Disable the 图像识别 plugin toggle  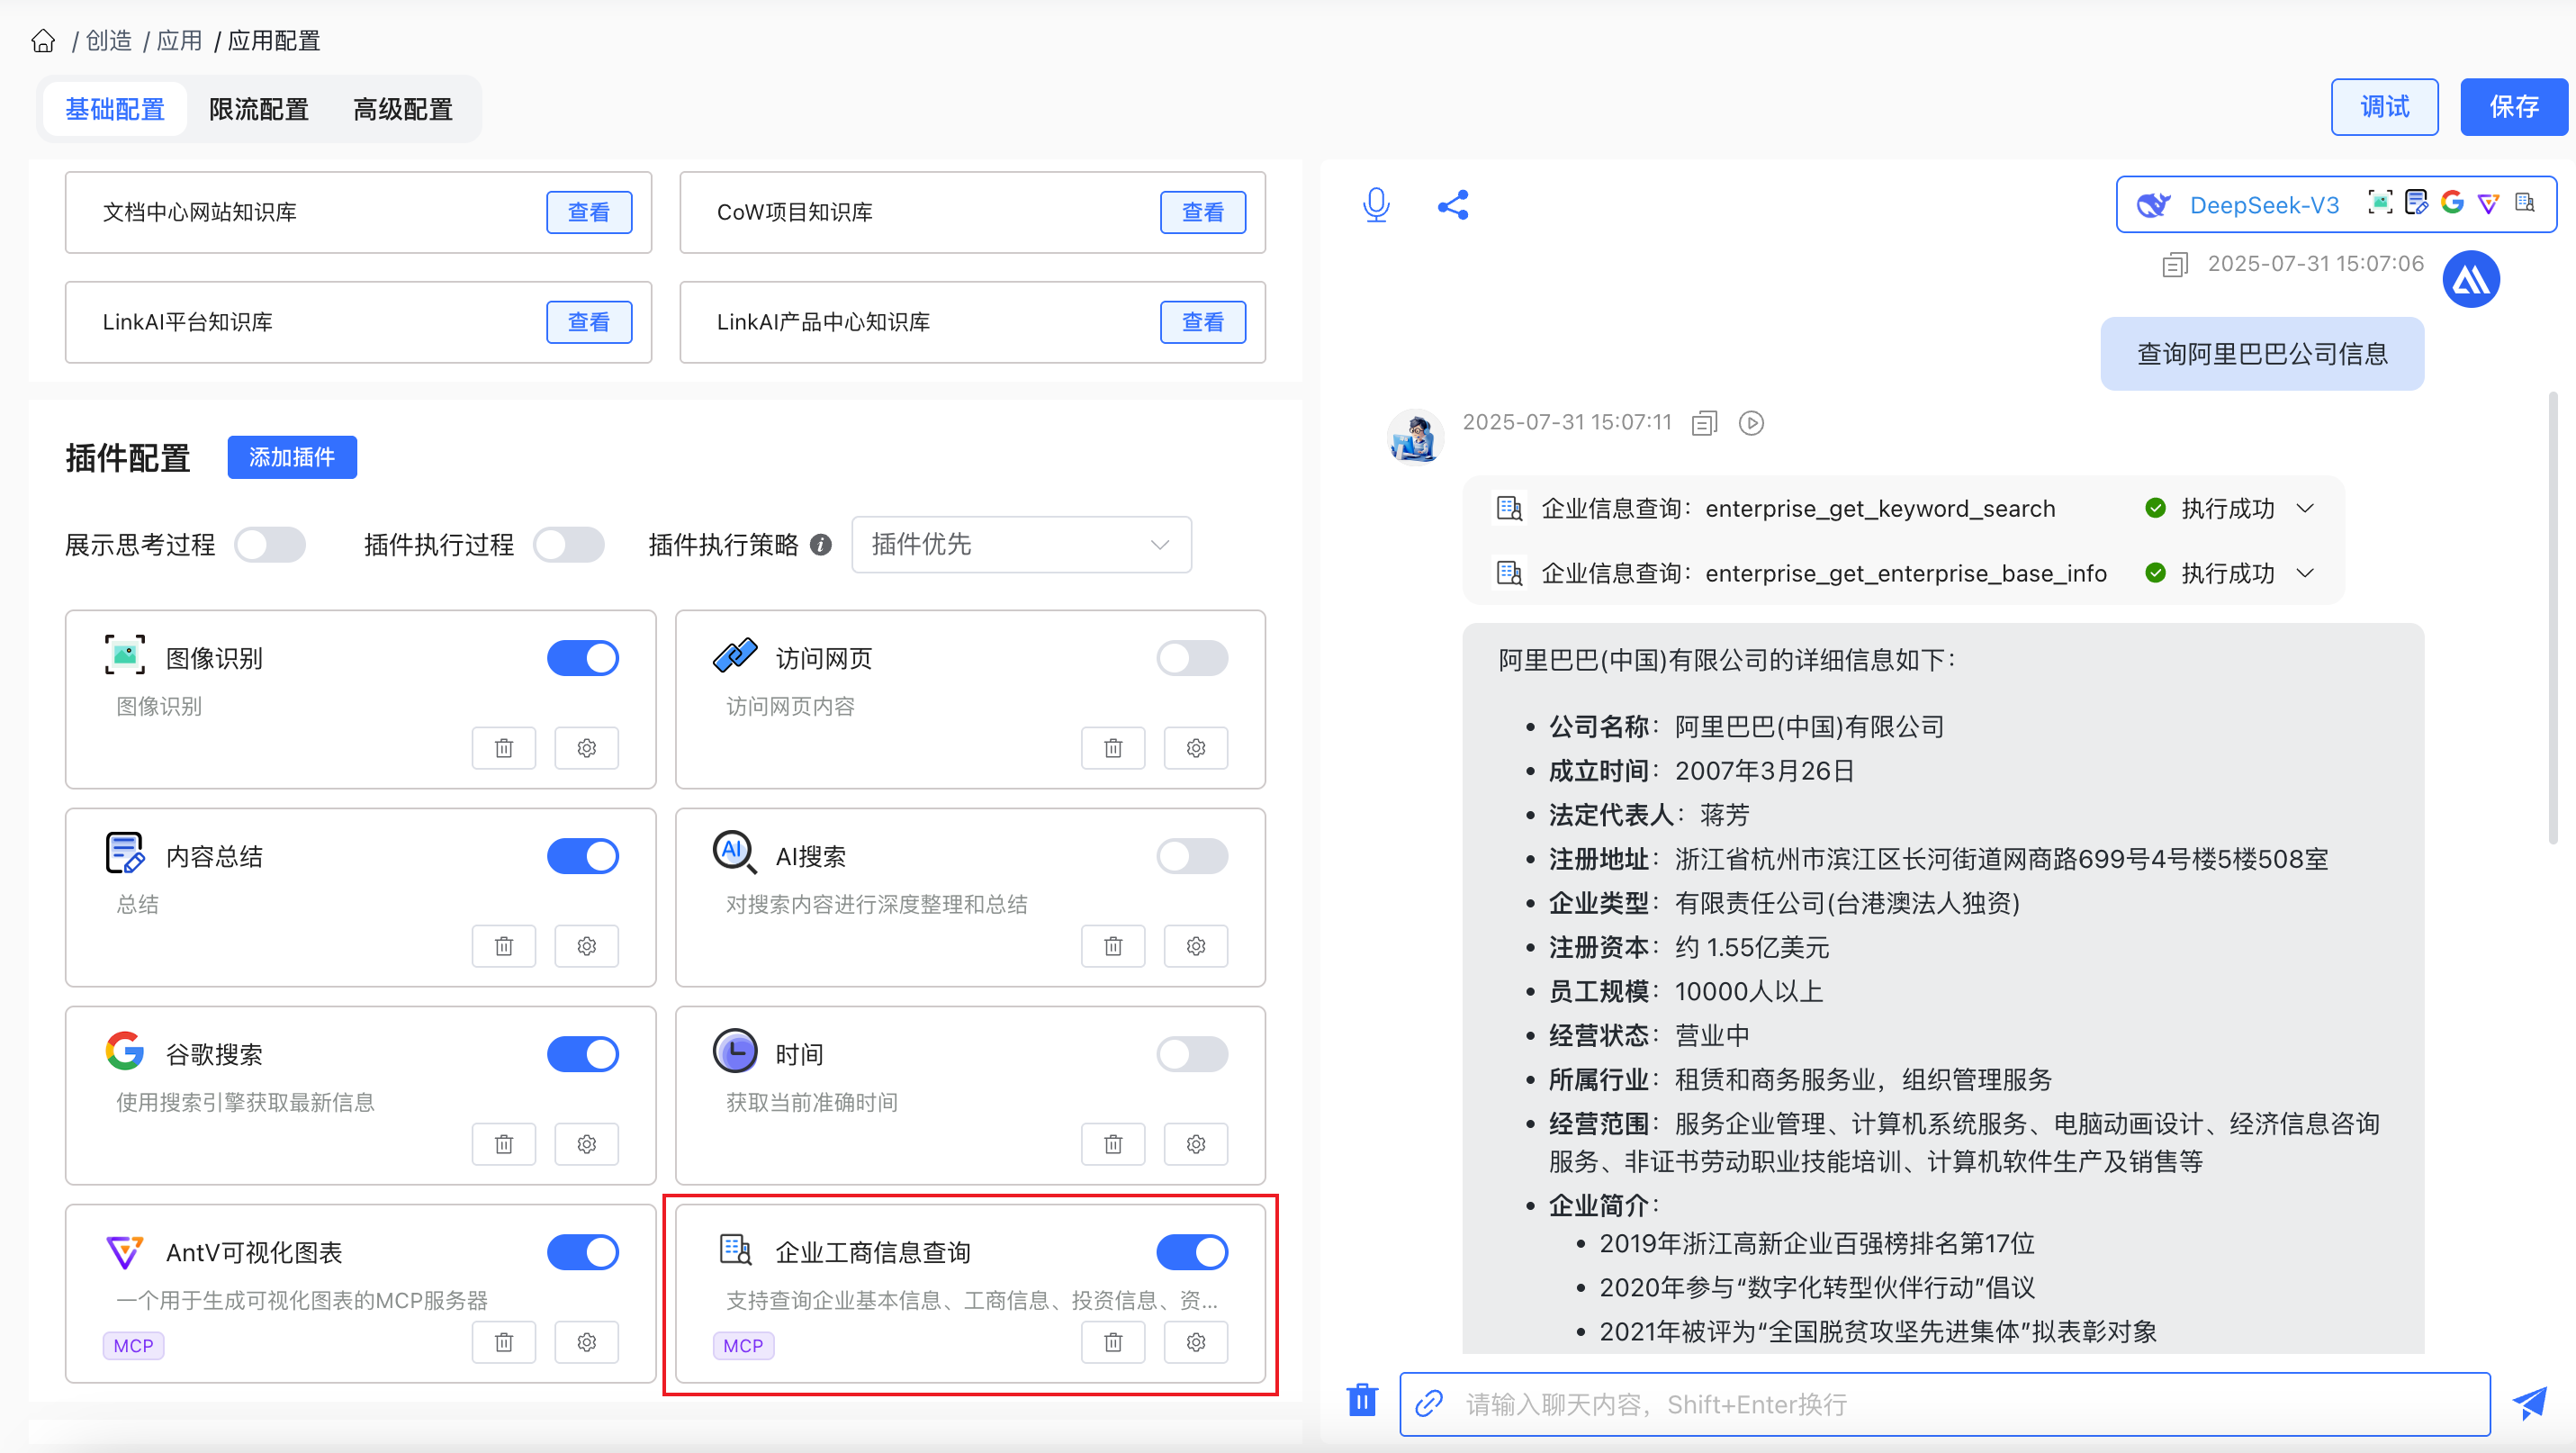click(x=583, y=658)
